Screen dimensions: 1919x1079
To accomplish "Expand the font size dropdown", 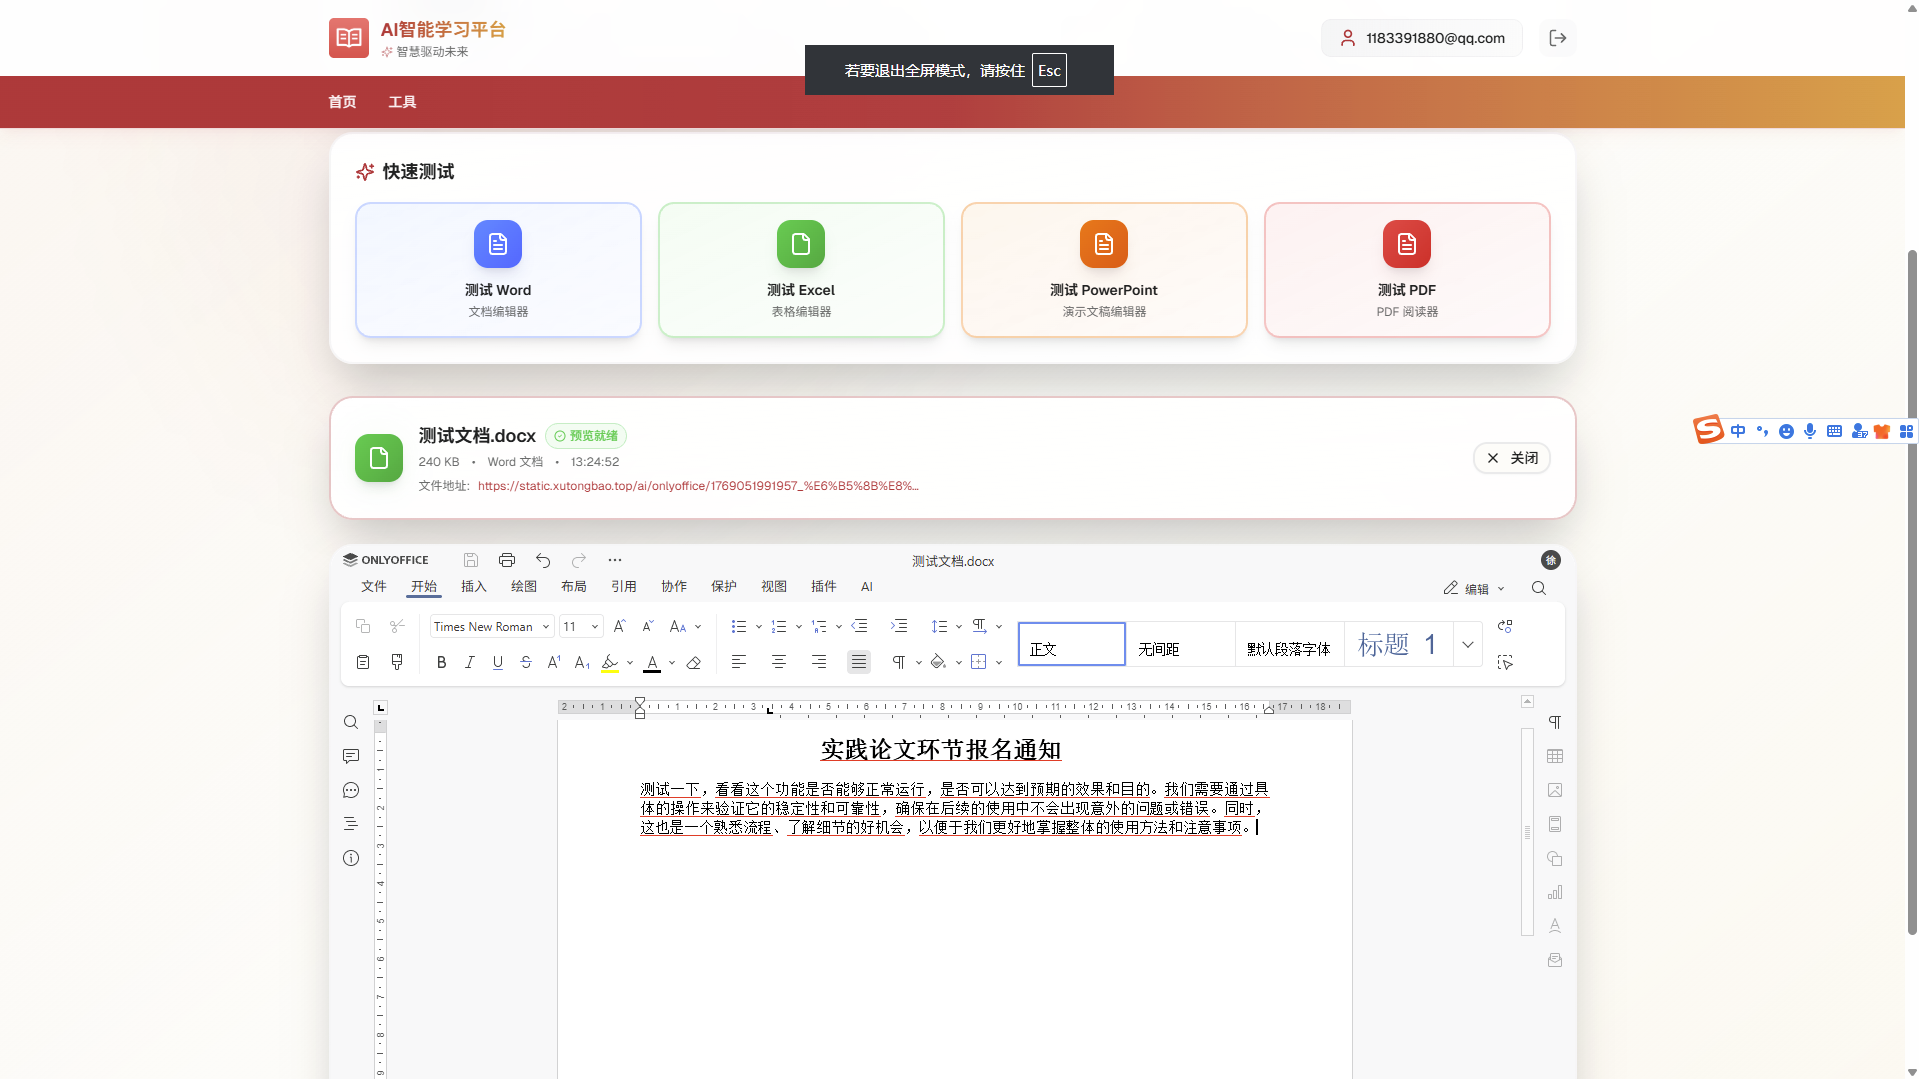I will (x=594, y=626).
